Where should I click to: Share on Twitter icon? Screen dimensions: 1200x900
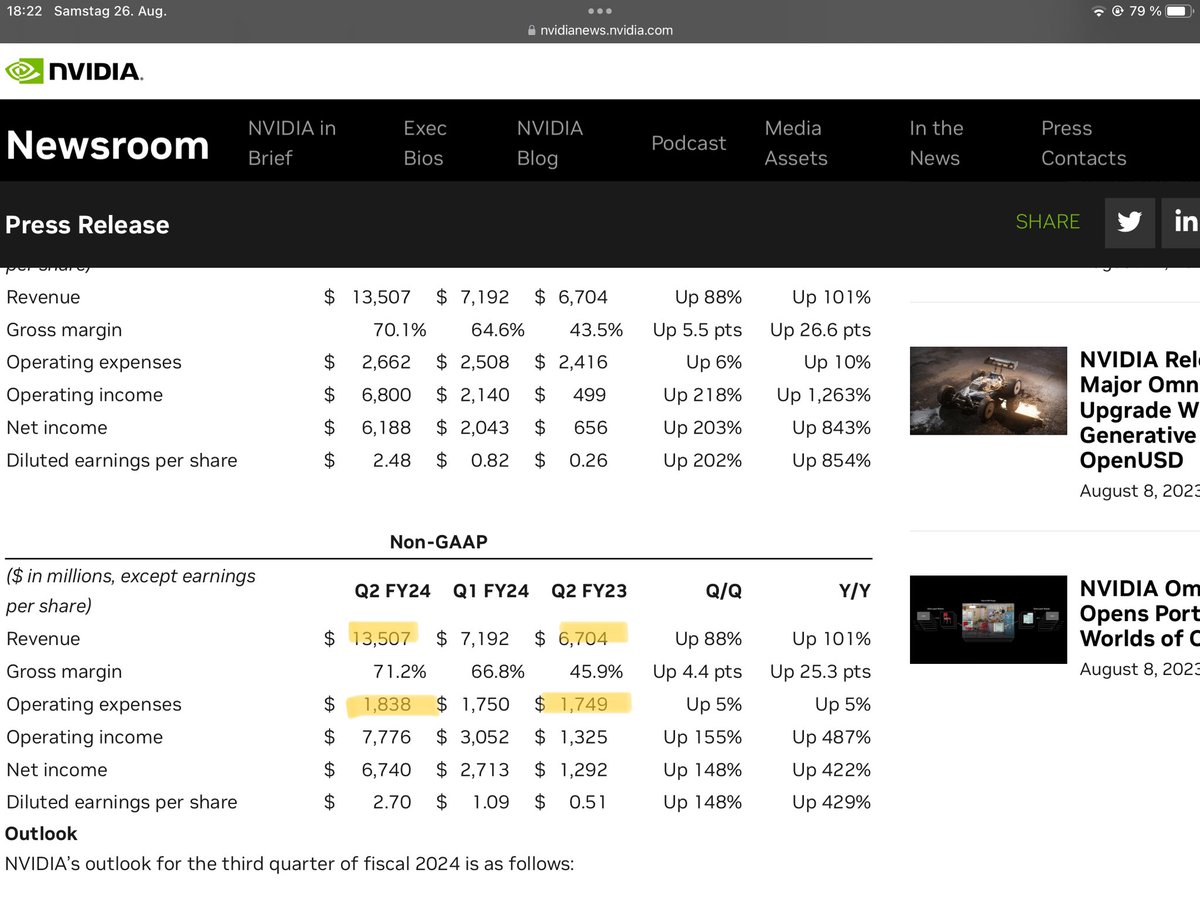[1130, 222]
